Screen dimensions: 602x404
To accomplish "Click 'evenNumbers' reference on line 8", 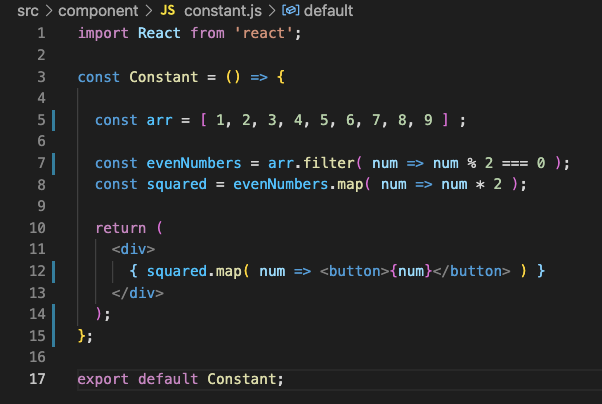I will pyautogui.click(x=281, y=184).
